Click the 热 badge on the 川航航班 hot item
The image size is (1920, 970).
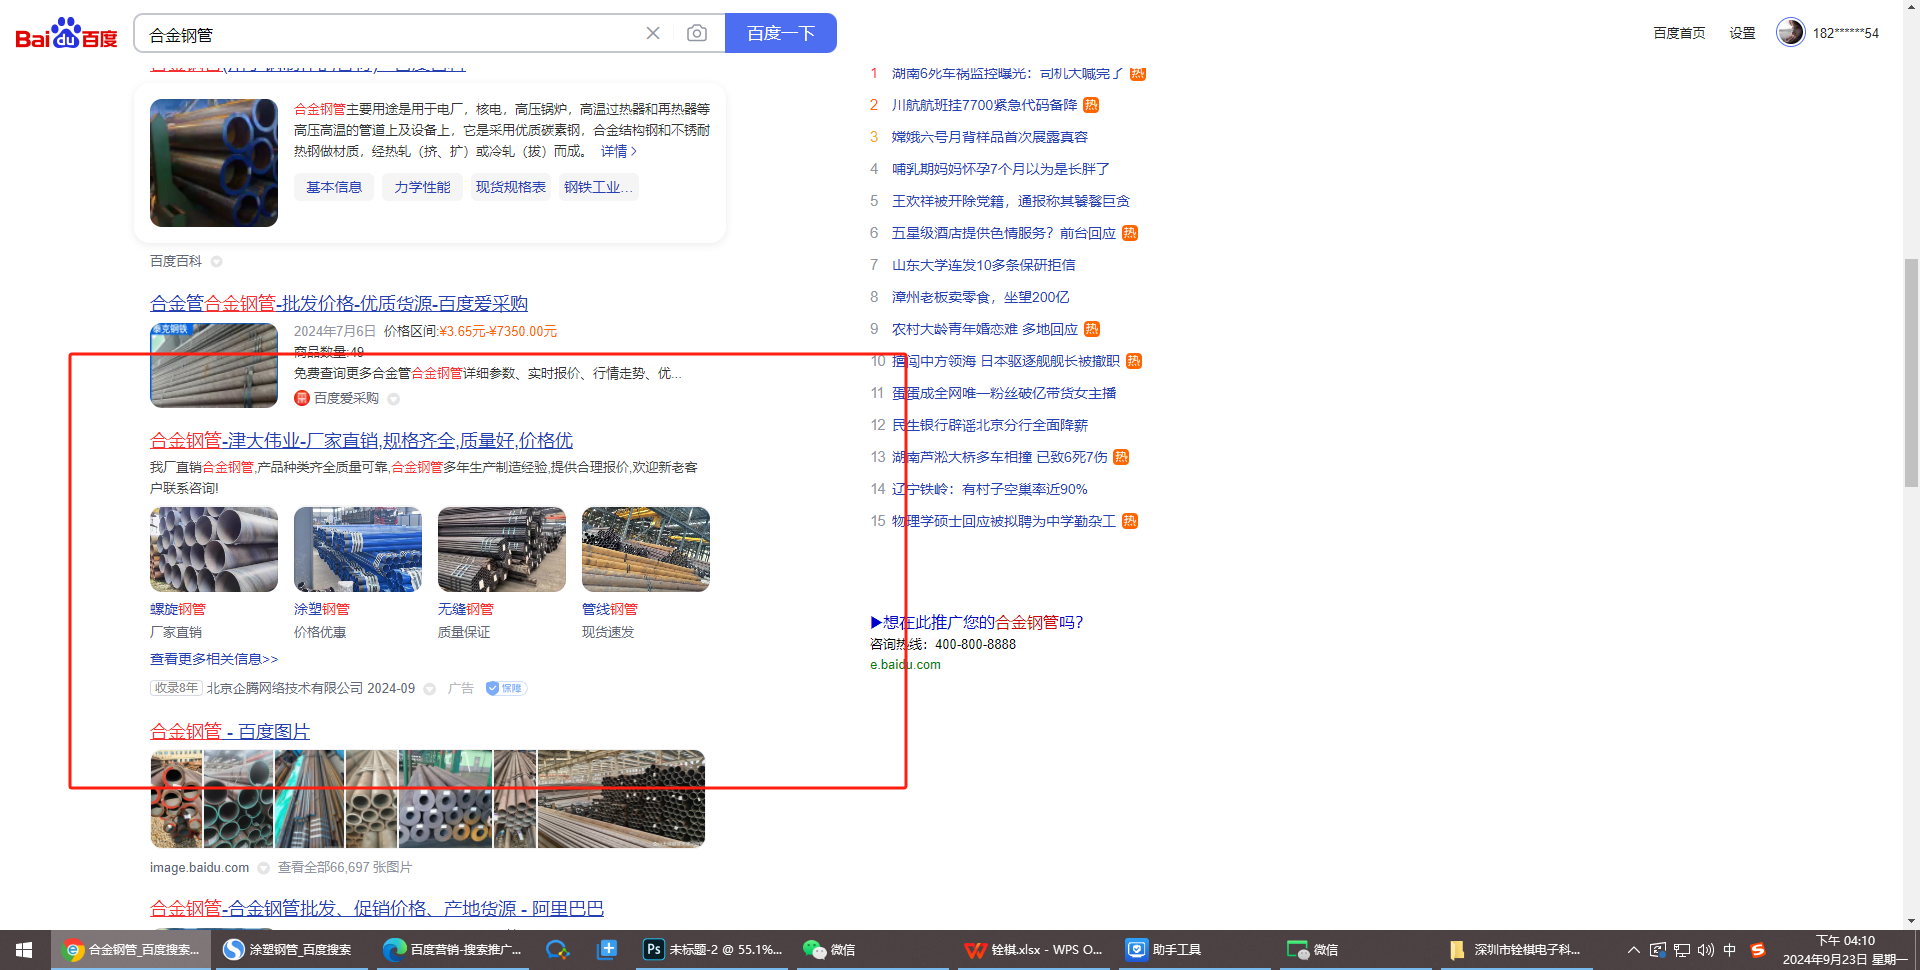1091,105
